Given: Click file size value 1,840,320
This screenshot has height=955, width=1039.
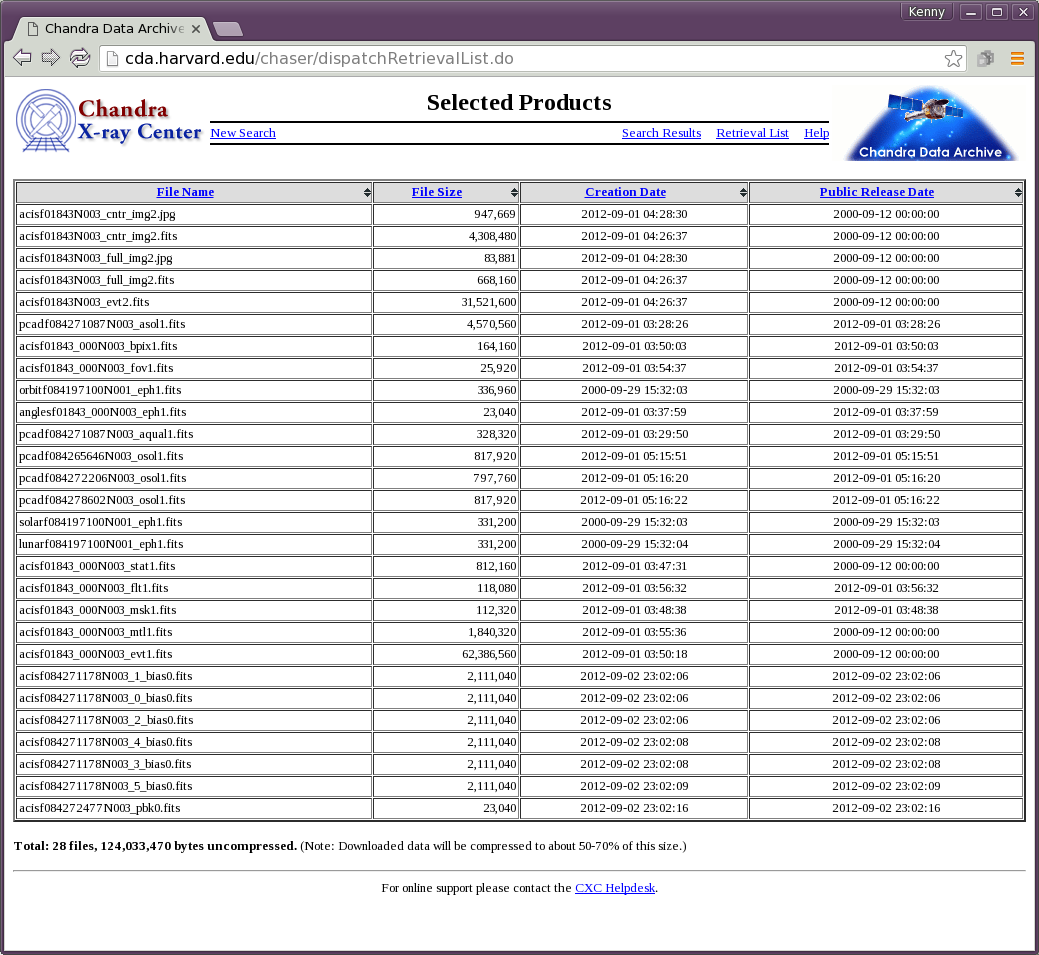Looking at the screenshot, I should pyautogui.click(x=492, y=631).
